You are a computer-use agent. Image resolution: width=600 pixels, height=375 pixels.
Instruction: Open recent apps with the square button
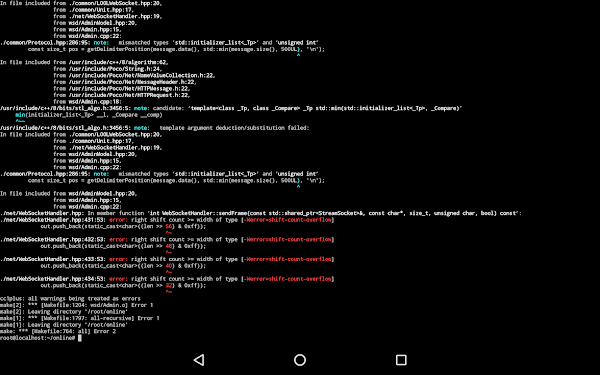pyautogui.click(x=401, y=360)
